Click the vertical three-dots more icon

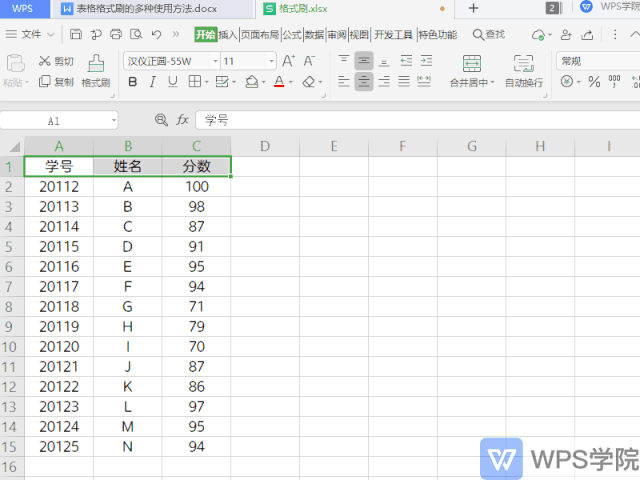[x=615, y=35]
